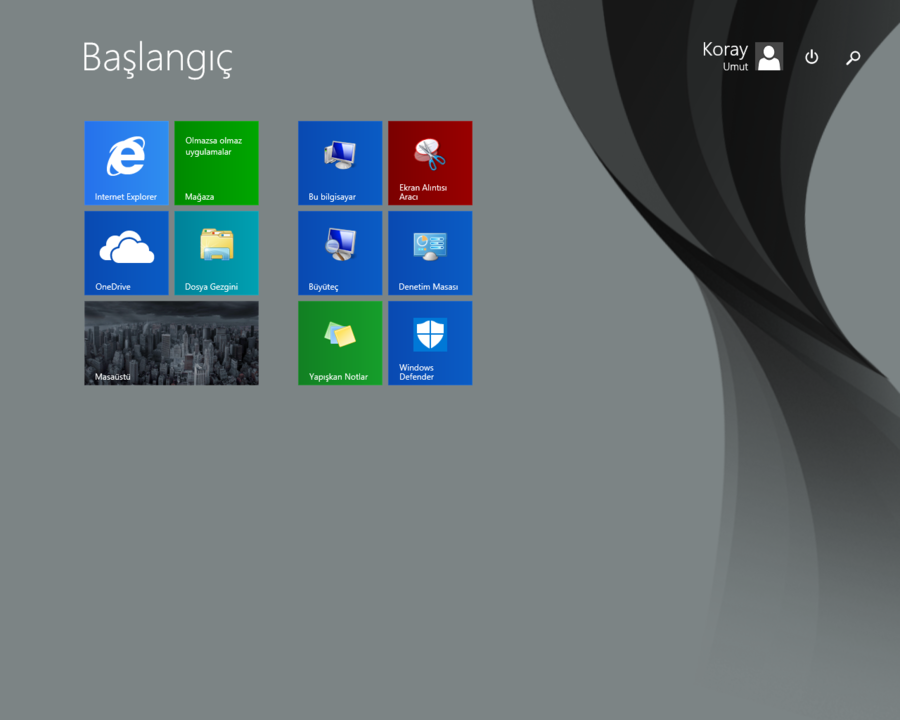Image resolution: width=900 pixels, height=720 pixels.
Task: Open the Dosya Gezgini file explorer tile
Action: pos(216,253)
